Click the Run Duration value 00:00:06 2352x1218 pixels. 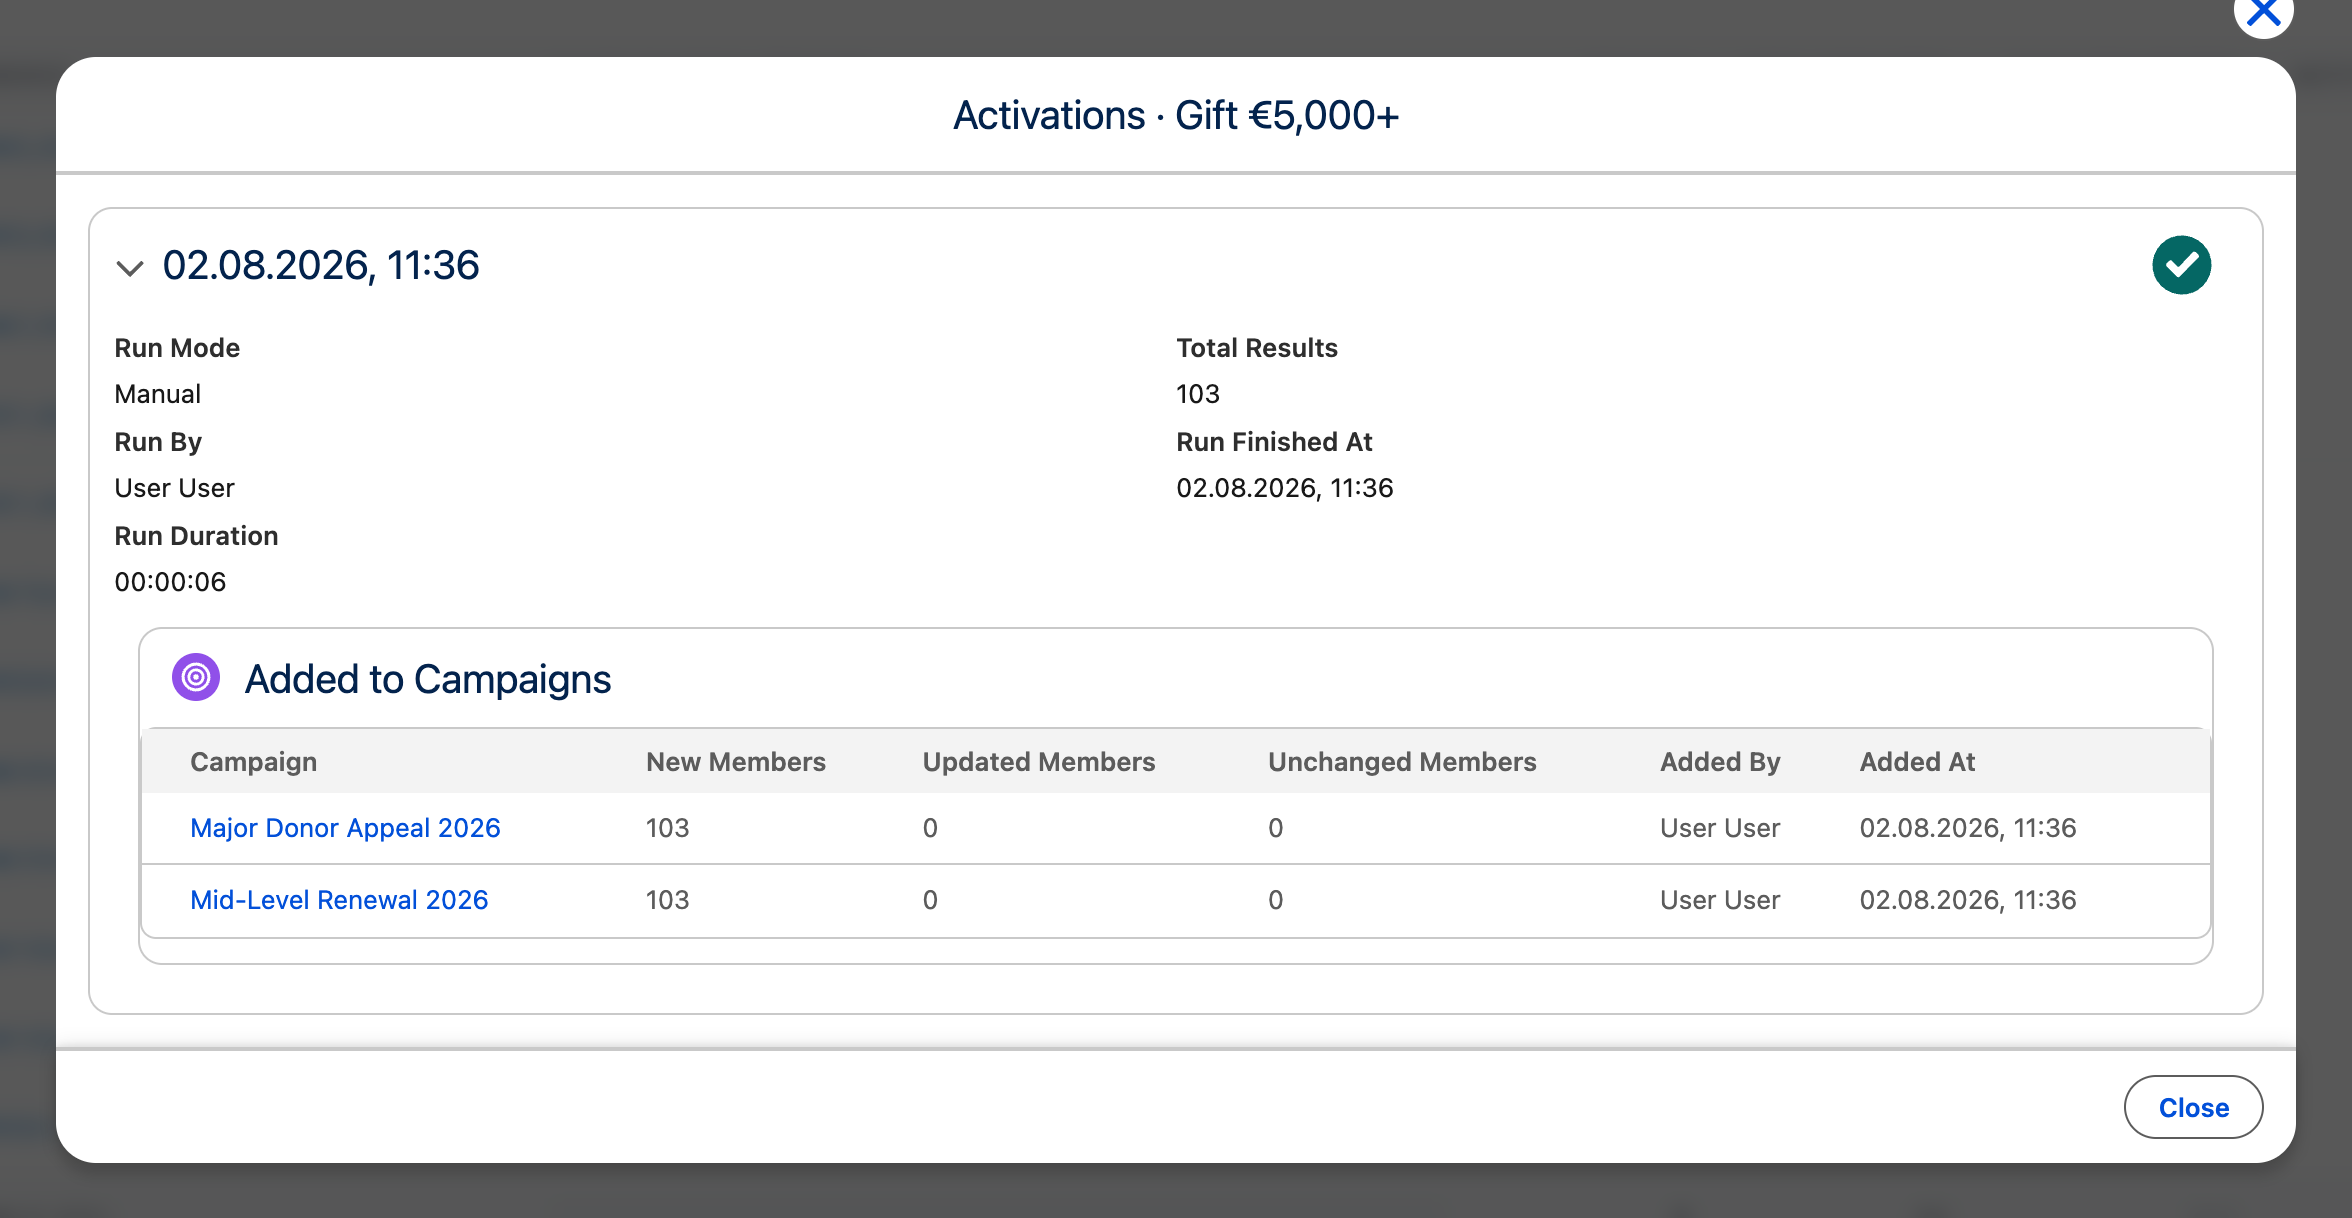pos(170,582)
